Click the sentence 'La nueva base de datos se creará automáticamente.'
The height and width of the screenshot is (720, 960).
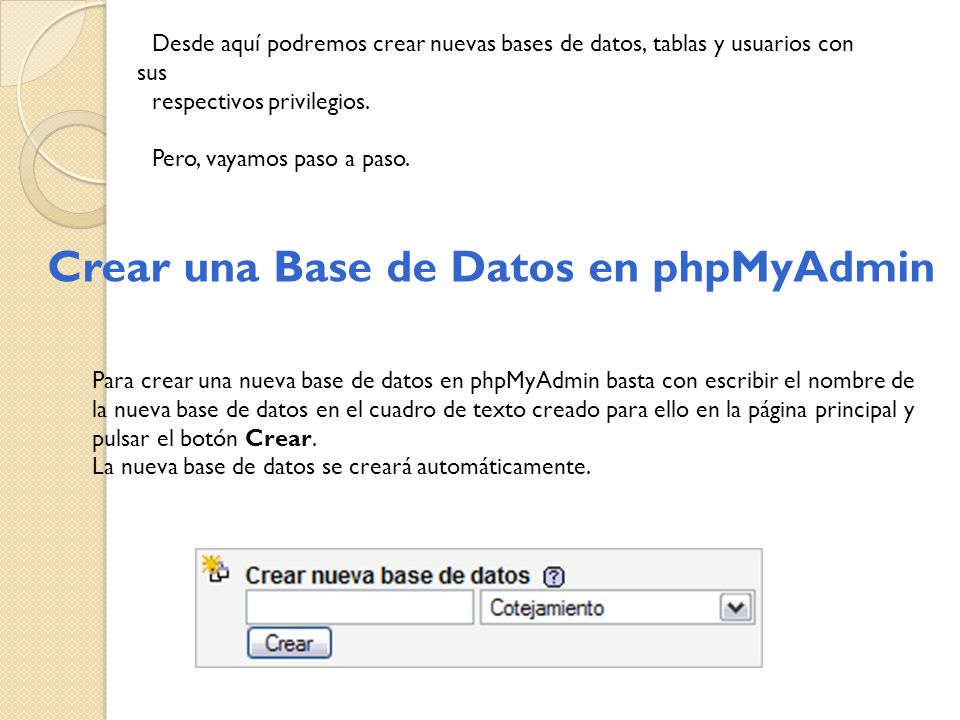341,467
